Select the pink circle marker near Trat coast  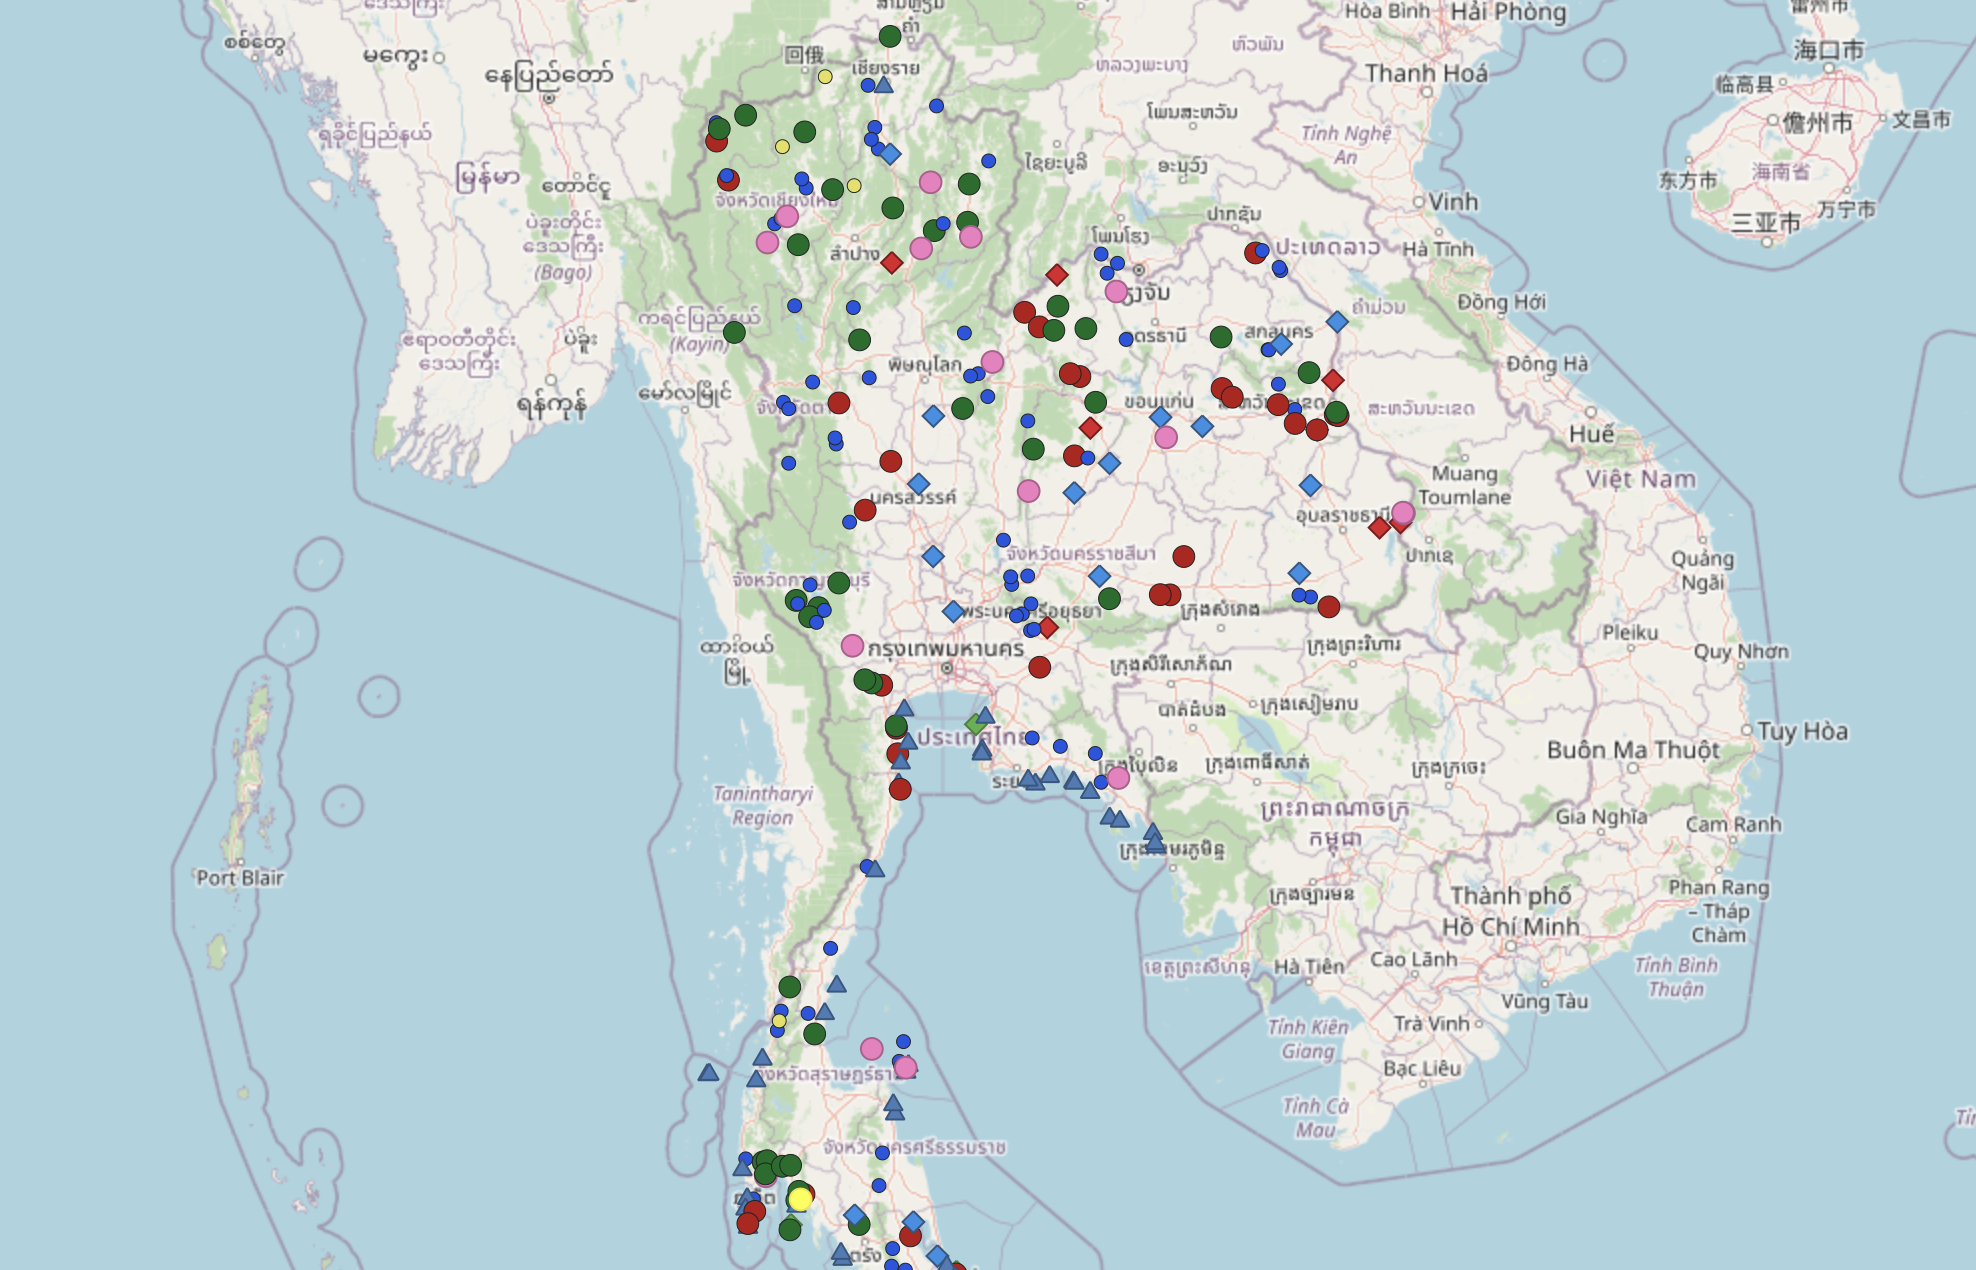point(1118,777)
